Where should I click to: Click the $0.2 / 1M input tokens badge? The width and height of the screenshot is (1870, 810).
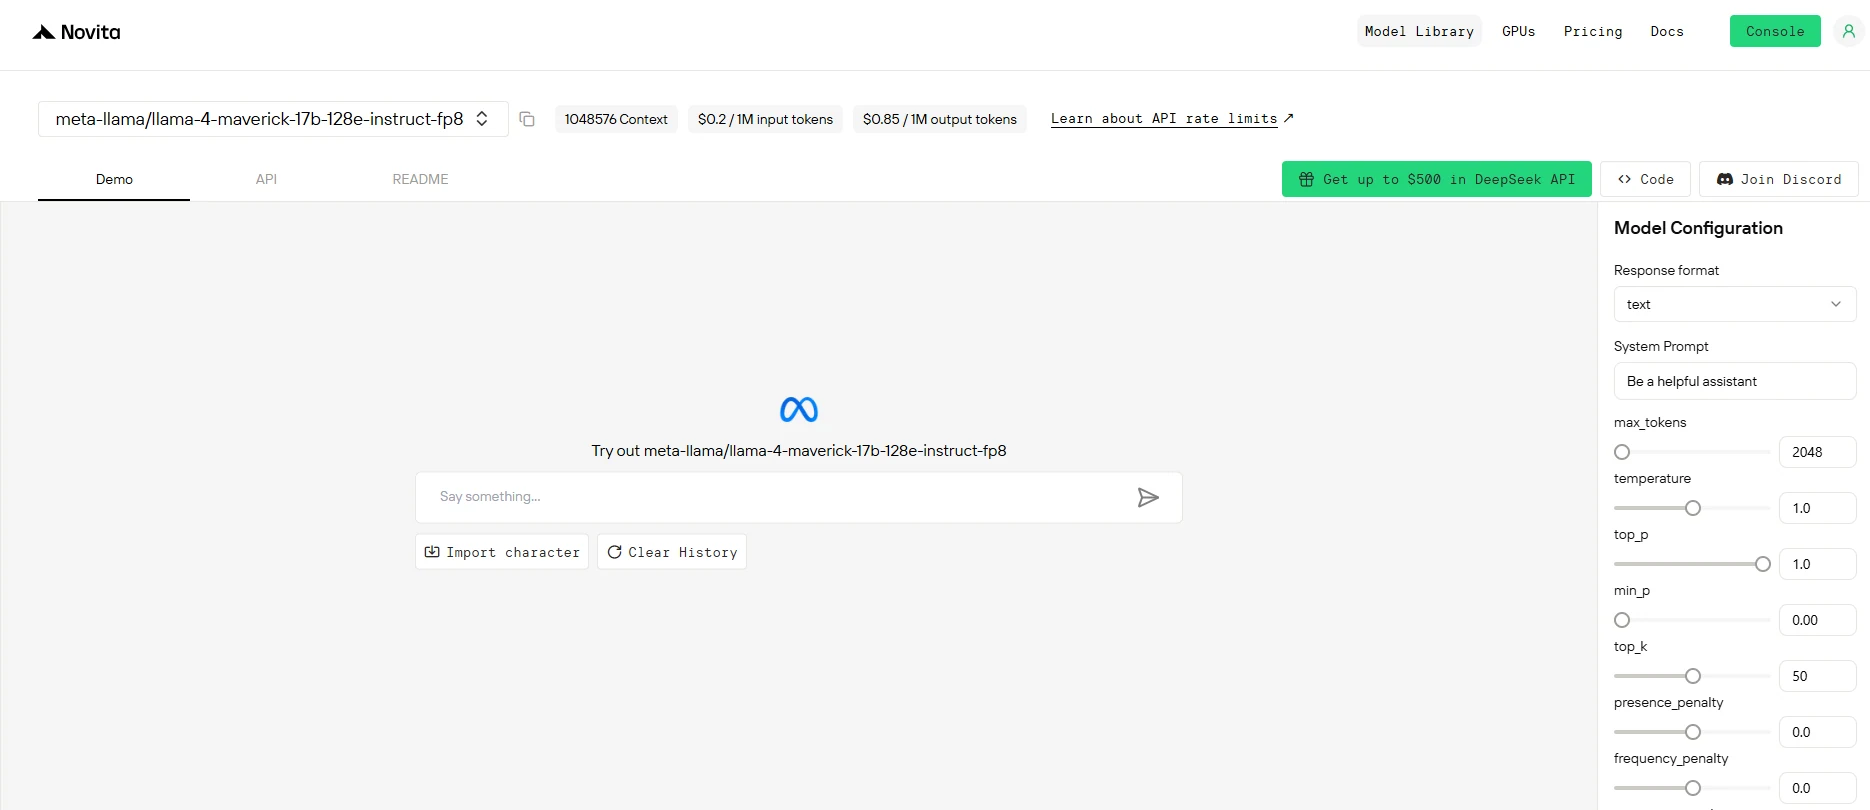pyautogui.click(x=765, y=119)
